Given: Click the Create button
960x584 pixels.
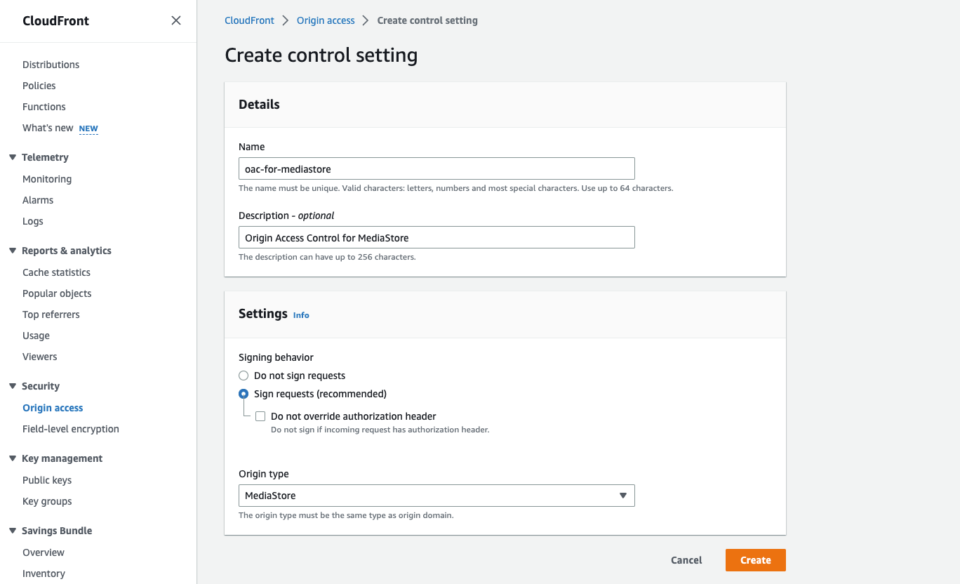Looking at the screenshot, I should 755,560.
